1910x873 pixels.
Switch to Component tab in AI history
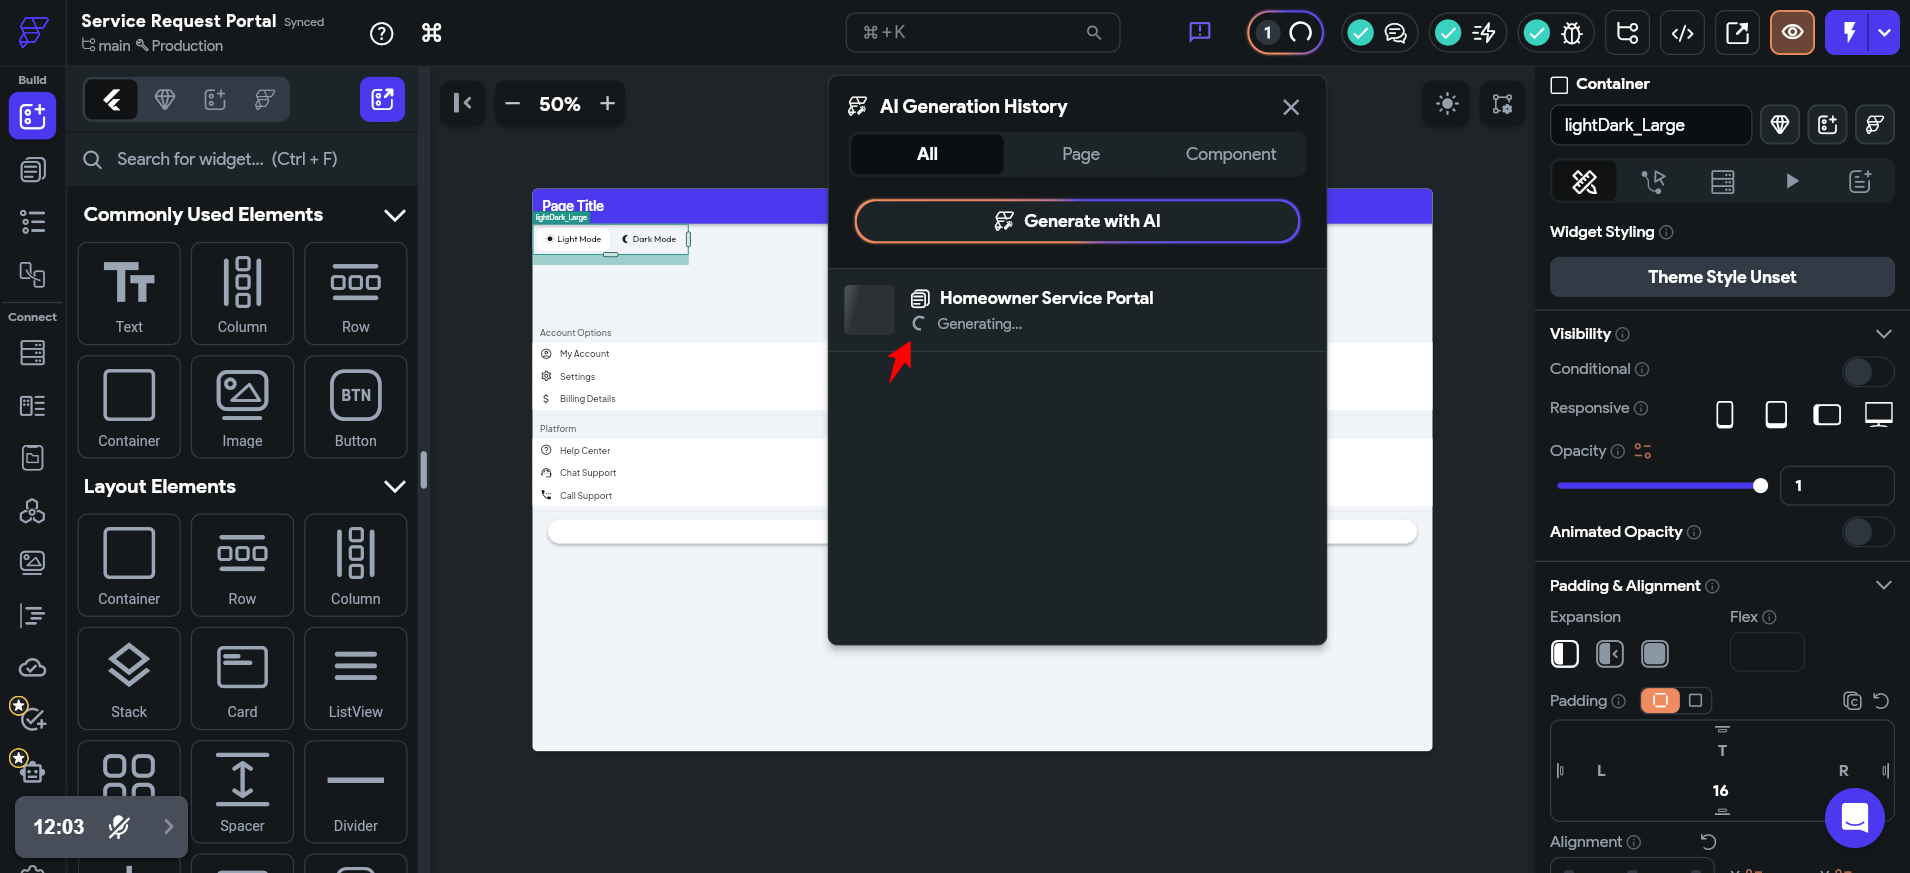point(1231,154)
